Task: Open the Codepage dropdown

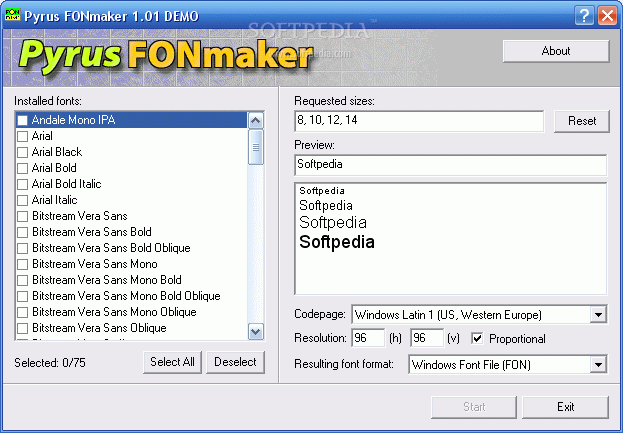Action: pyautogui.click(x=598, y=315)
